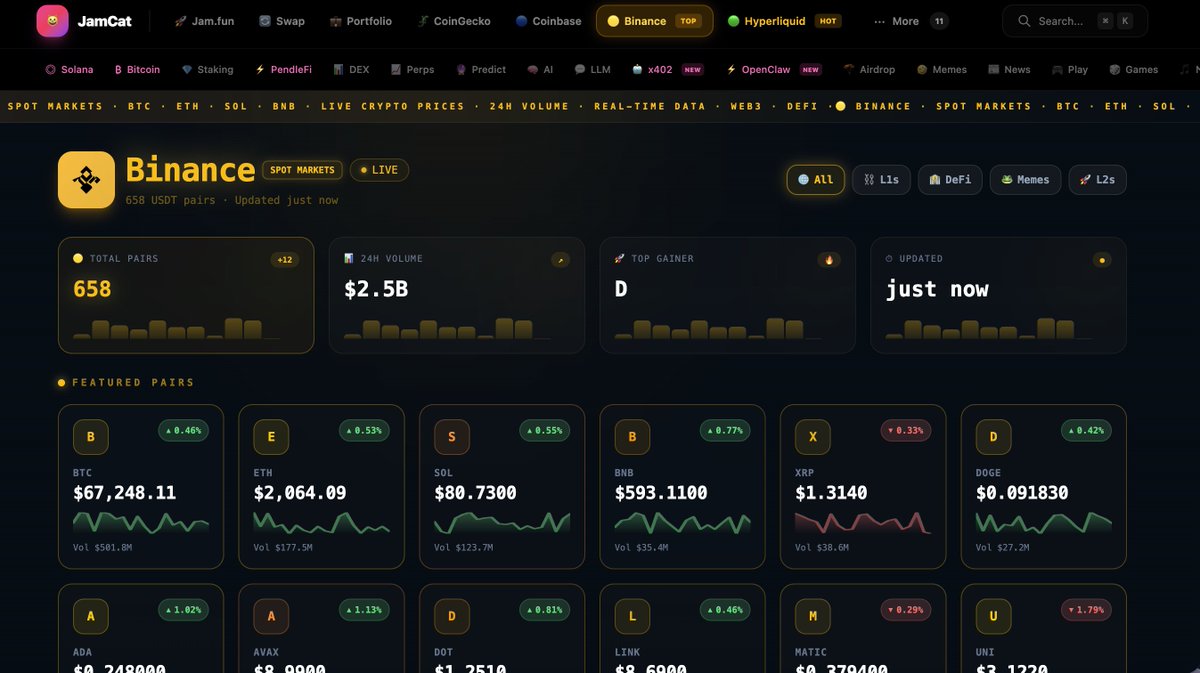The image size is (1200, 673).
Task: Open the Hyperliquid HOT tab
Action: [x=784, y=21]
